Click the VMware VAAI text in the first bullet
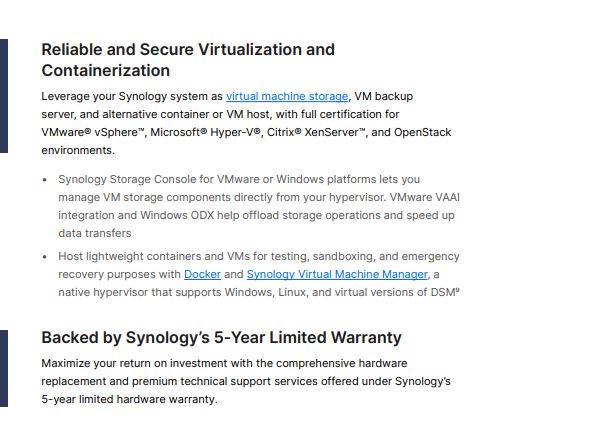The image size is (611, 437). tap(425, 197)
